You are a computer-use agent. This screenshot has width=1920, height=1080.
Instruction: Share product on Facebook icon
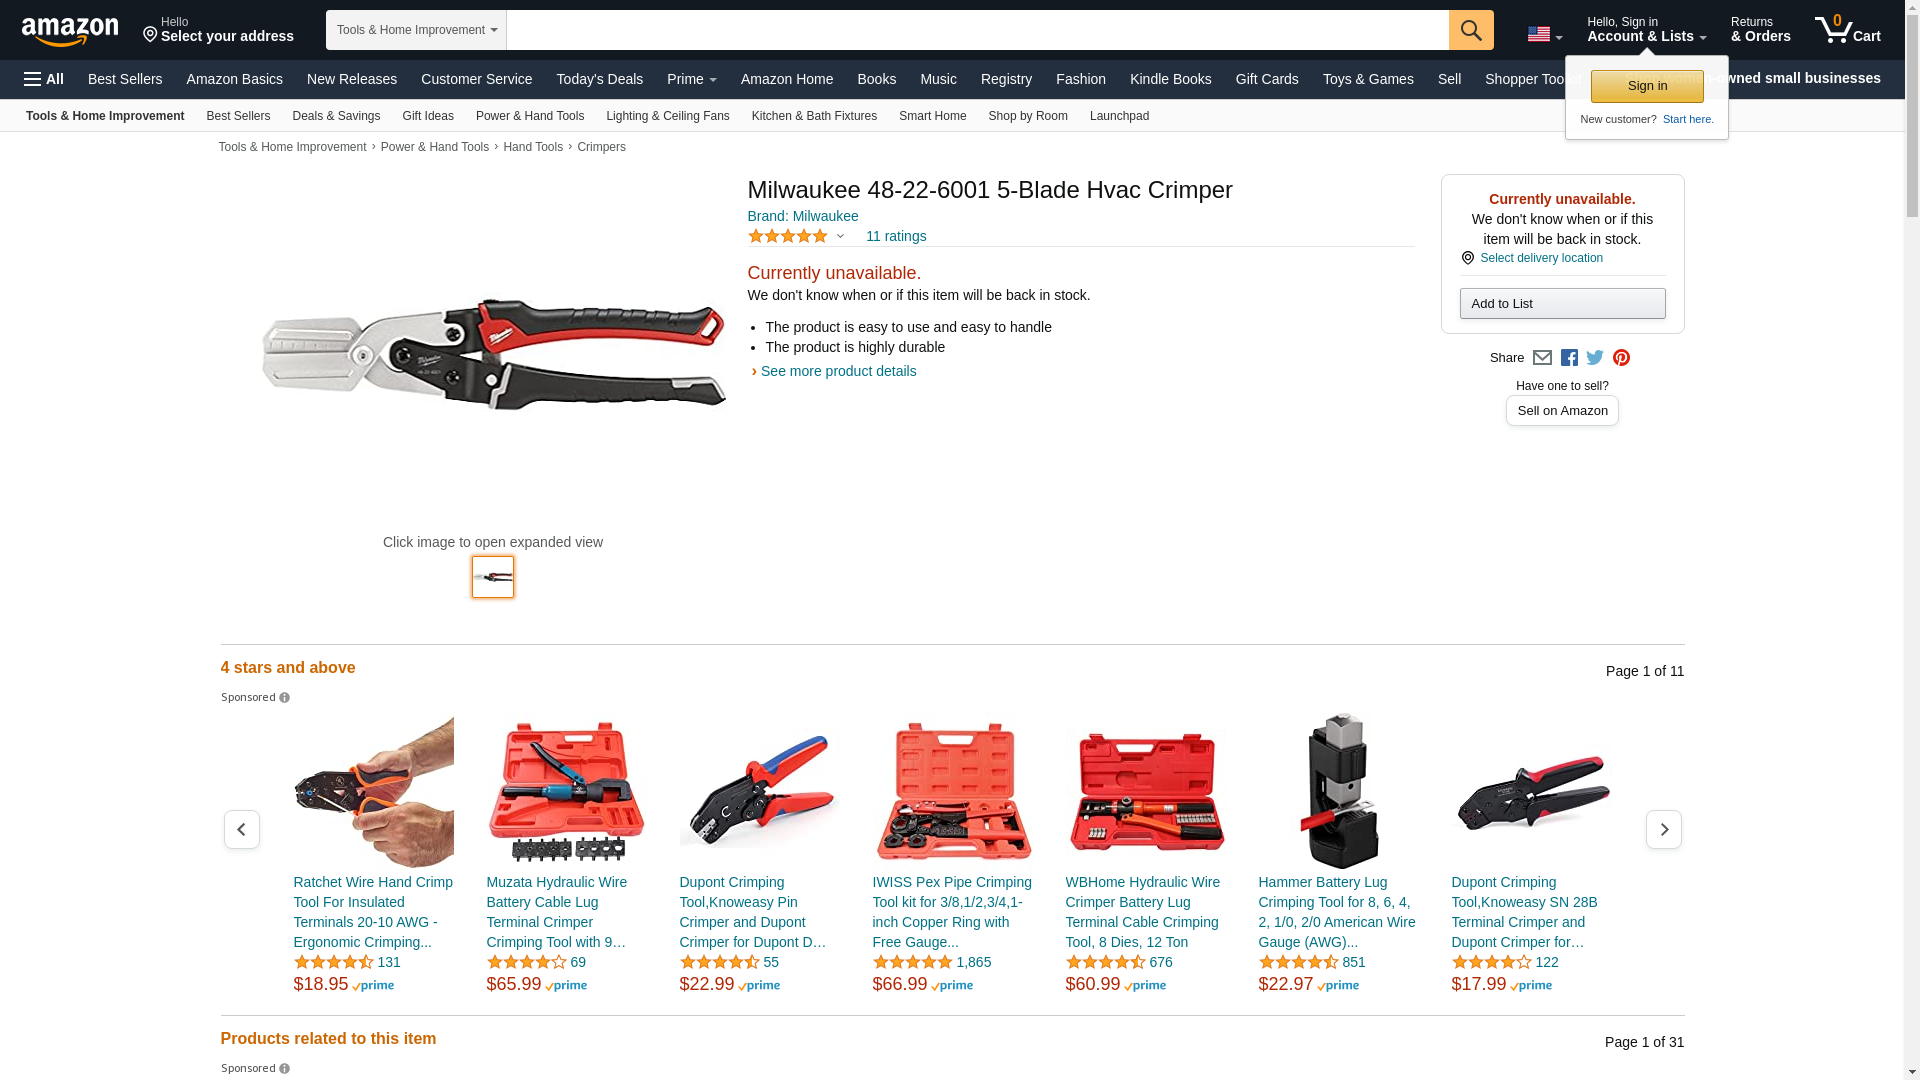[1569, 358]
